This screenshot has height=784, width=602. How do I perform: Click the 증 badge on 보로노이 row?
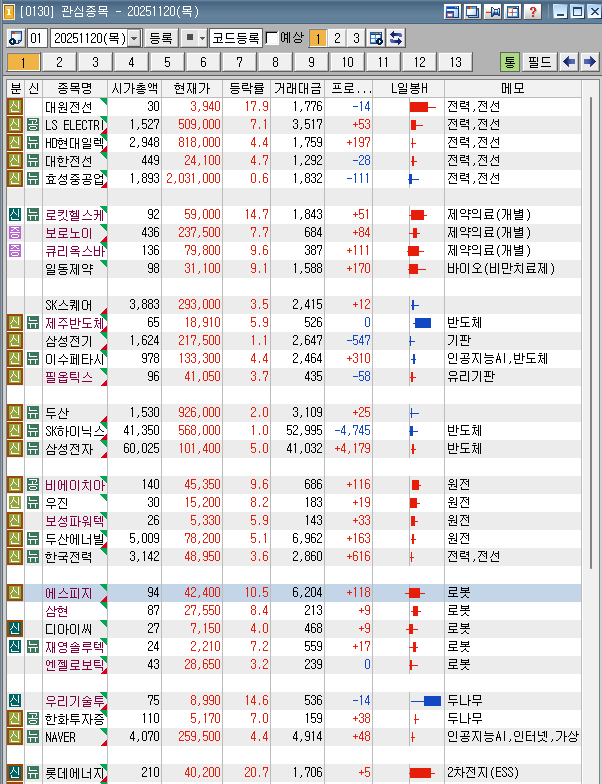(15, 232)
